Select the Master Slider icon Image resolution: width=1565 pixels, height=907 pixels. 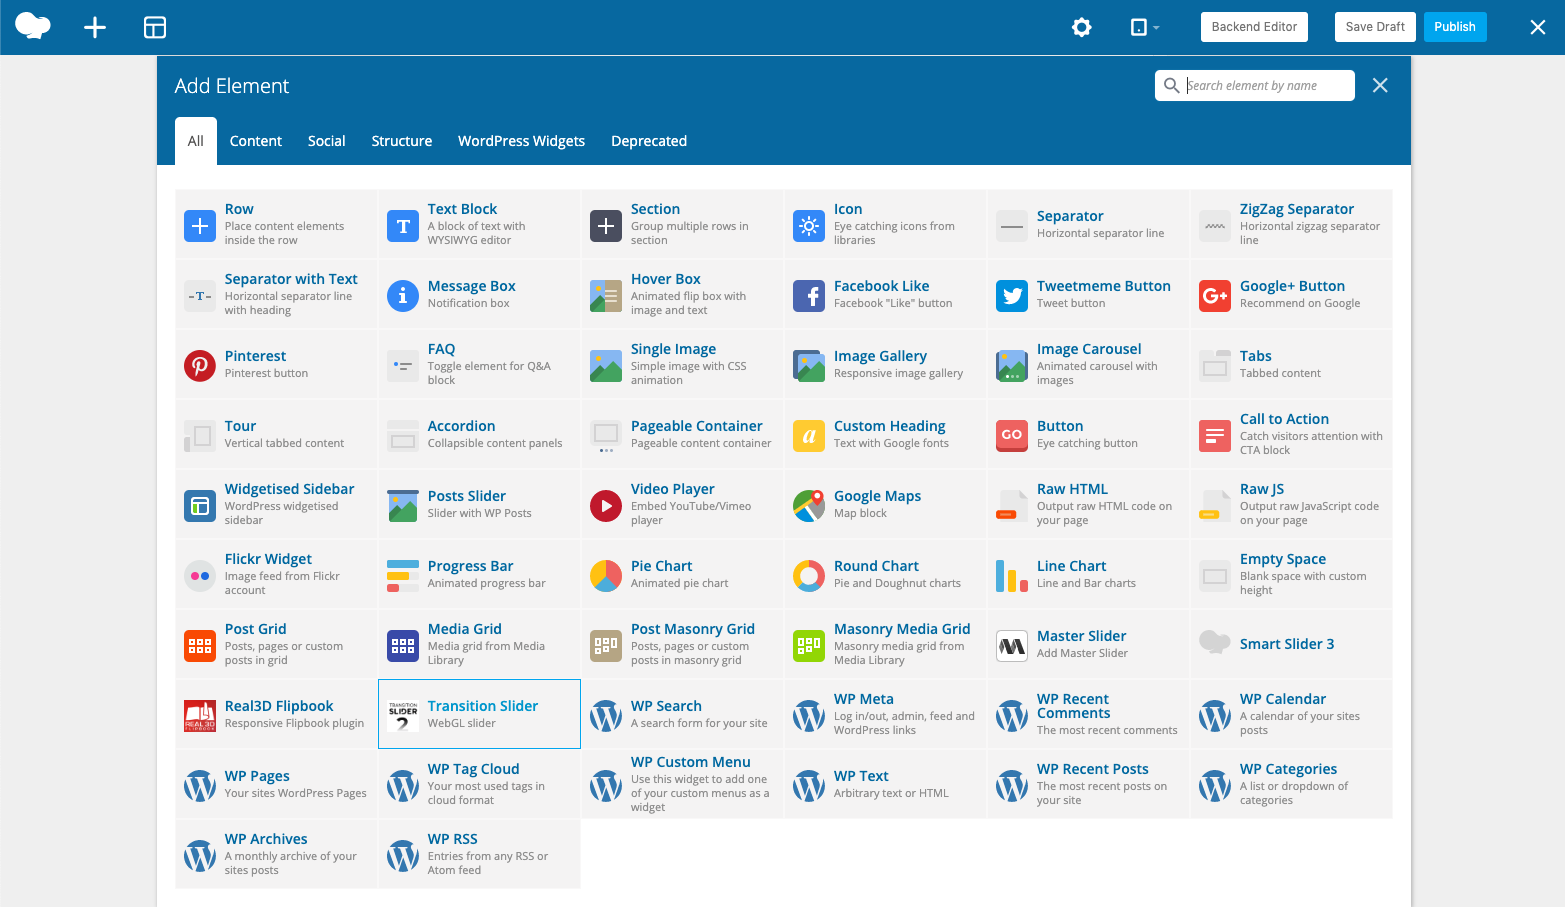[x=1012, y=646]
